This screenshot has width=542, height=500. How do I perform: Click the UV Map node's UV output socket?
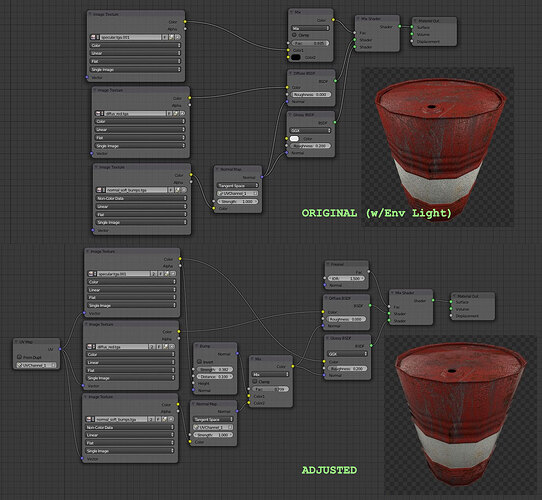click(60, 349)
